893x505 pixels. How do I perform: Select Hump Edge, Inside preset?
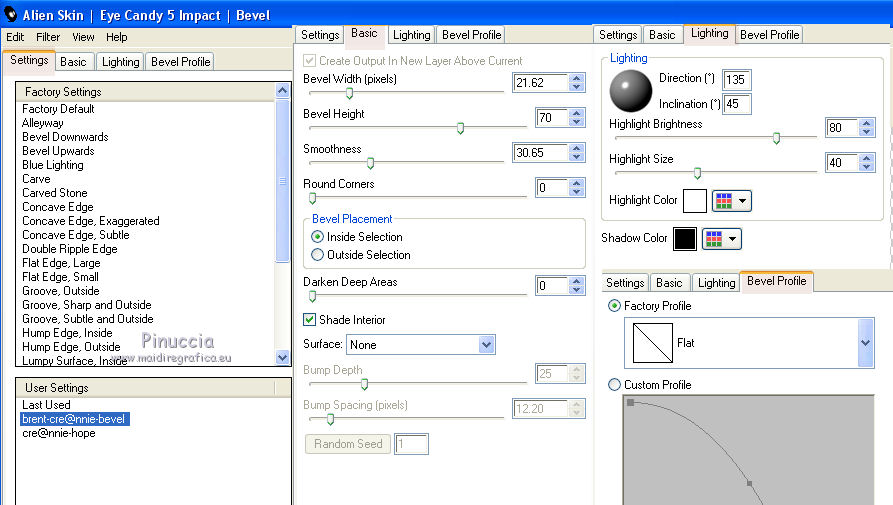(67, 333)
